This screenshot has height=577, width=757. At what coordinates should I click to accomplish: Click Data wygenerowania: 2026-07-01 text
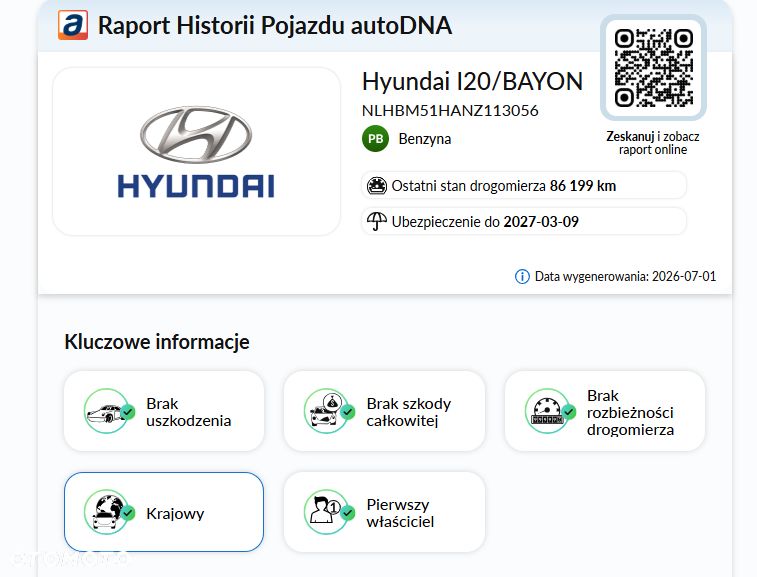[626, 277]
